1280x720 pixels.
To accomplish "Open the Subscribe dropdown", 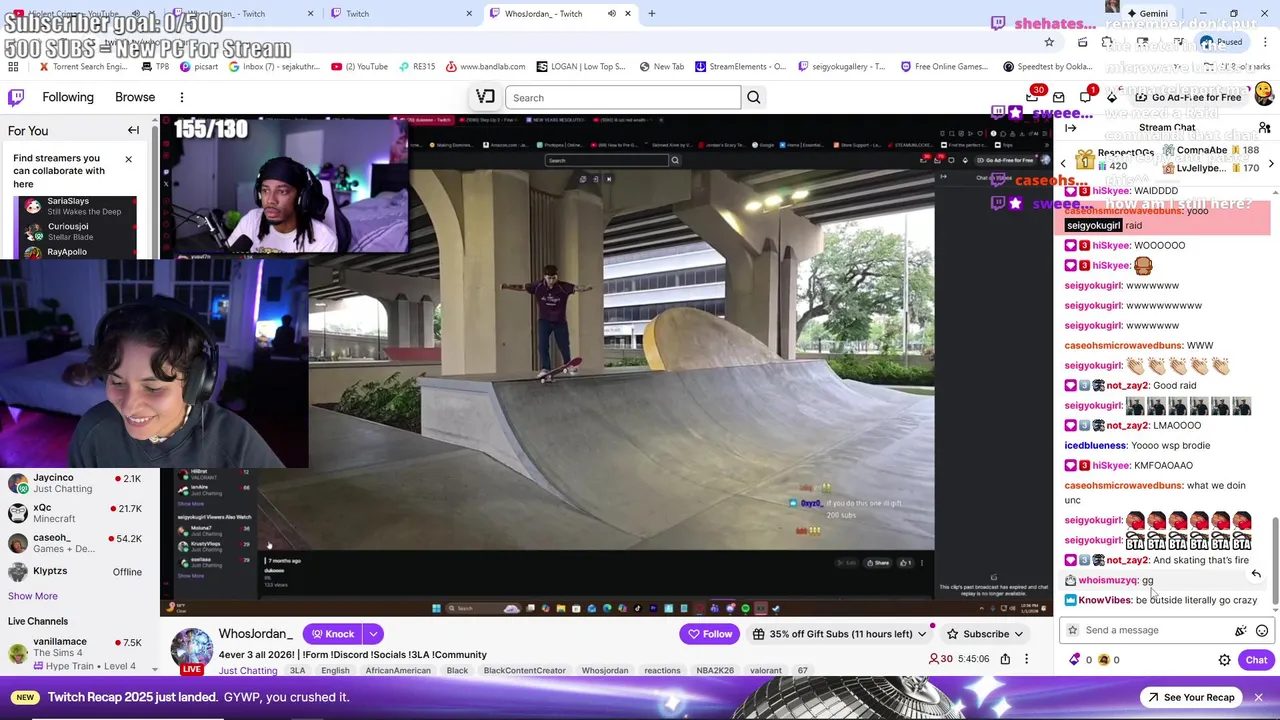I will tap(986, 634).
